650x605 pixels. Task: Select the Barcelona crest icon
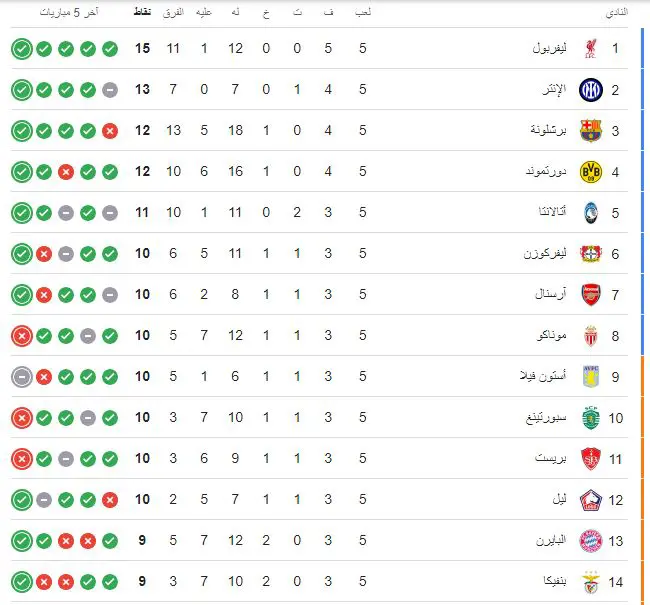click(591, 131)
